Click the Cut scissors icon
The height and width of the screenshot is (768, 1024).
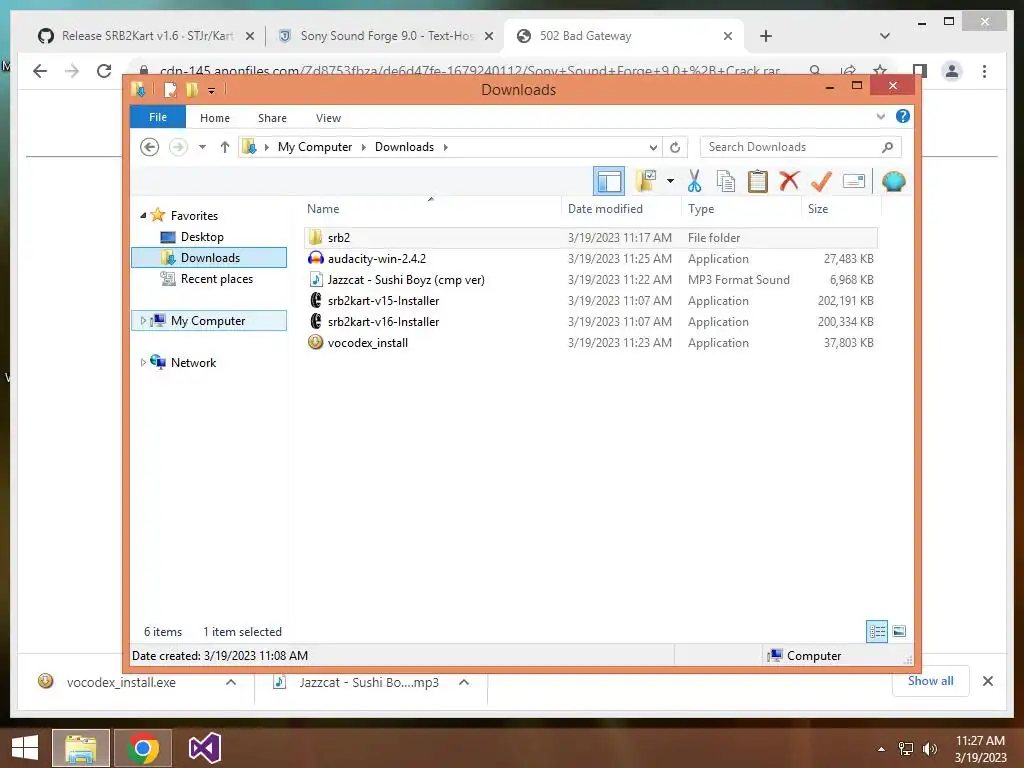click(x=694, y=181)
